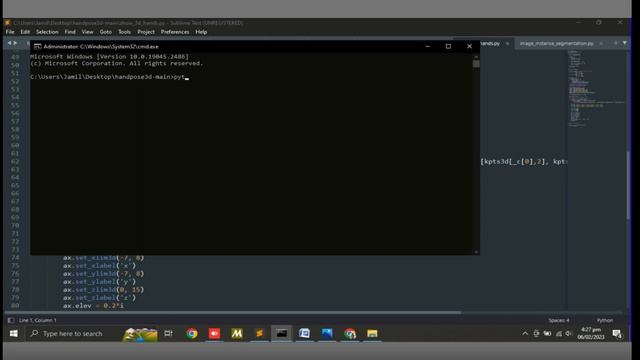Open the Preferences menu
Screen dimensions: 640x360
pyautogui.click(x=175, y=32)
